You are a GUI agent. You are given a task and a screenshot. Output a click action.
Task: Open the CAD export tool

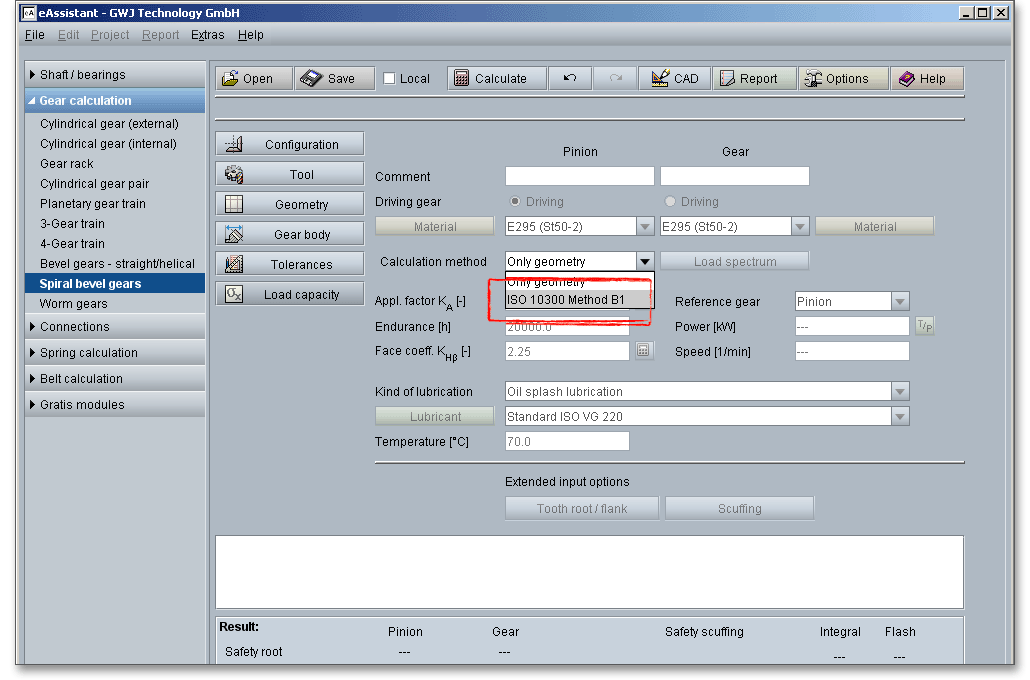pos(660,79)
